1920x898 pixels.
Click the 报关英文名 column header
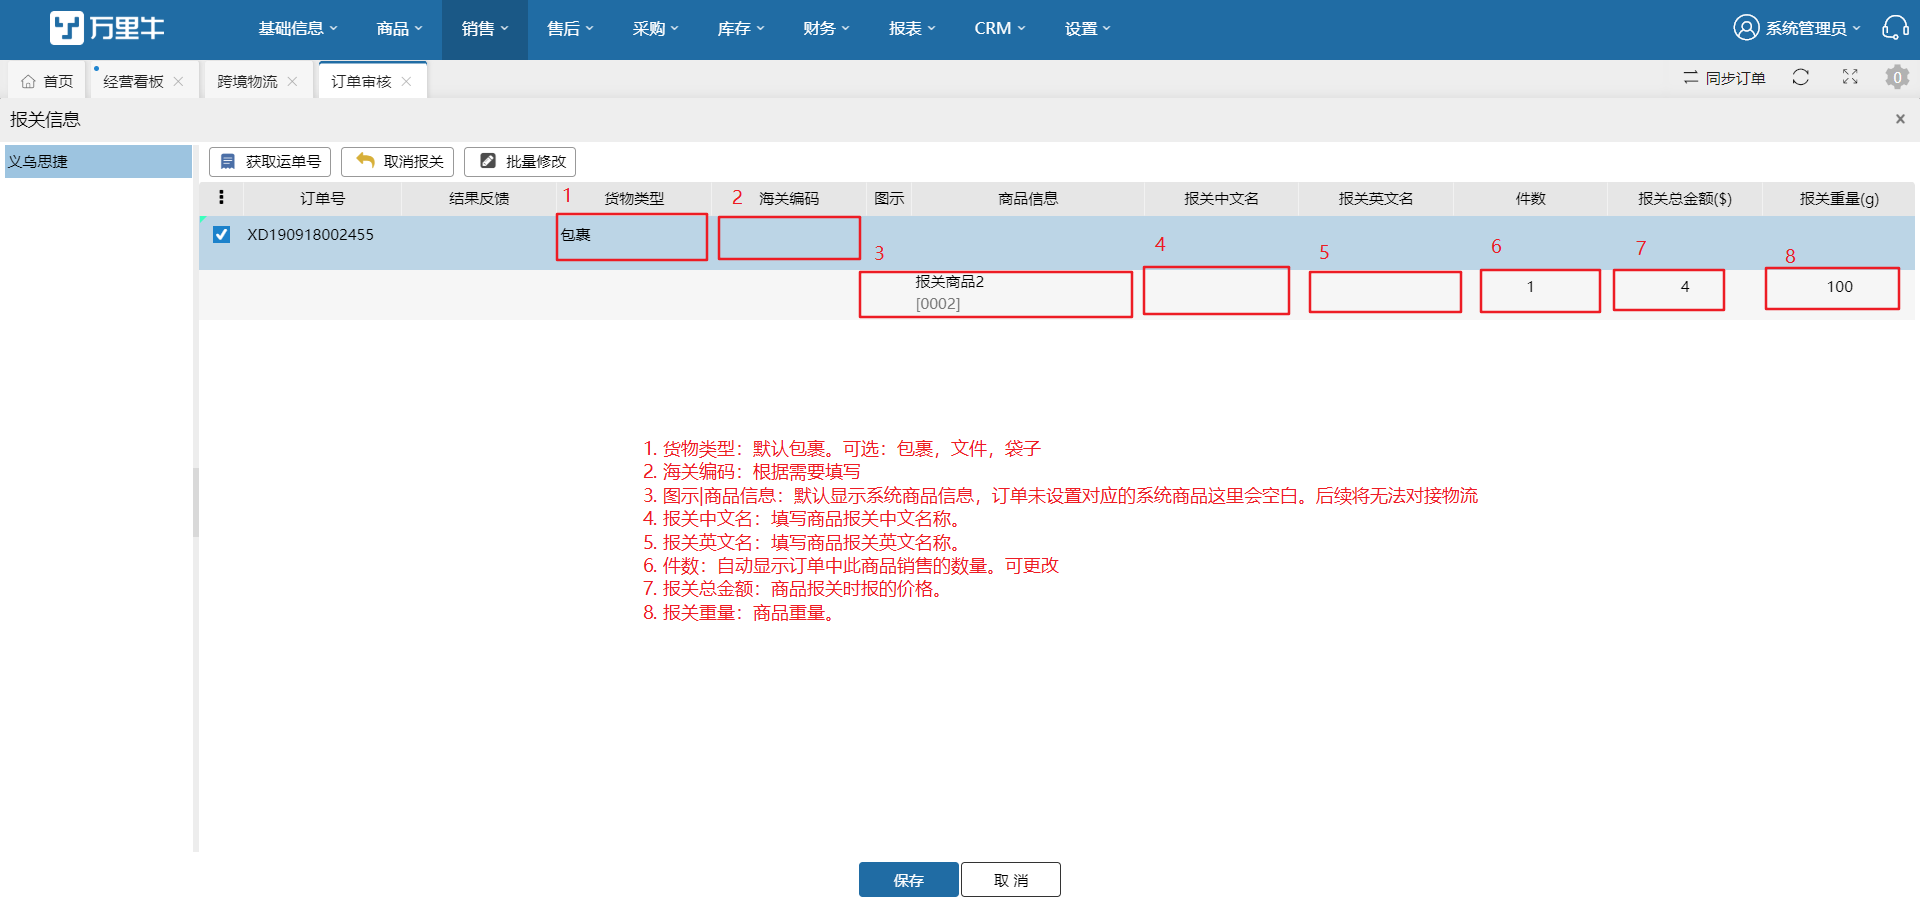coord(1376,198)
